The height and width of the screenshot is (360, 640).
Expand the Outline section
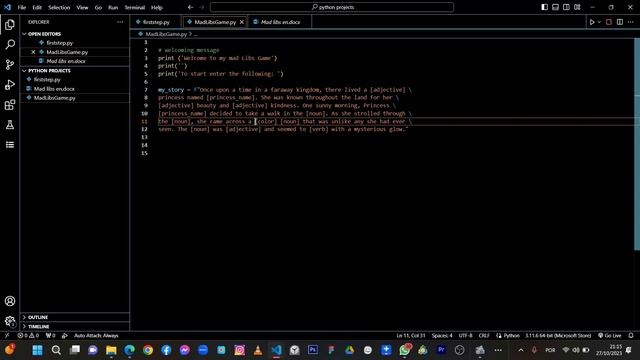[75, 317]
